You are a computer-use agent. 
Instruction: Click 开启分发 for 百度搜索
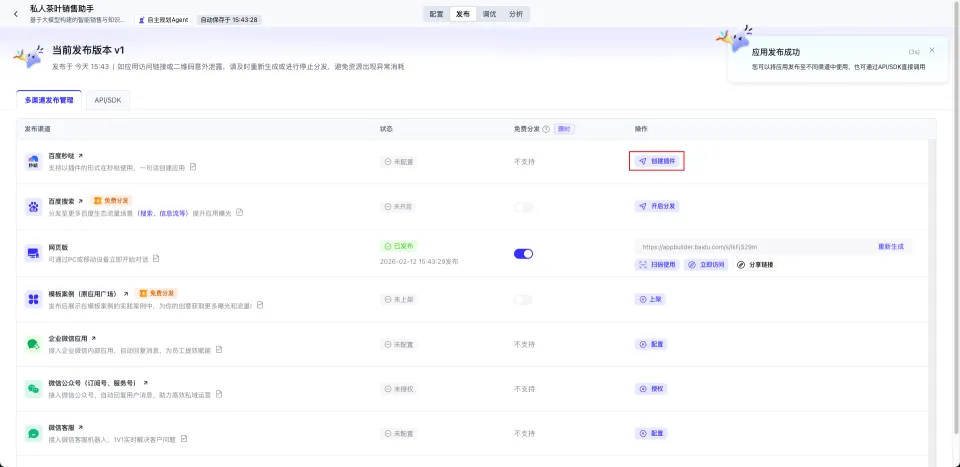coord(657,206)
